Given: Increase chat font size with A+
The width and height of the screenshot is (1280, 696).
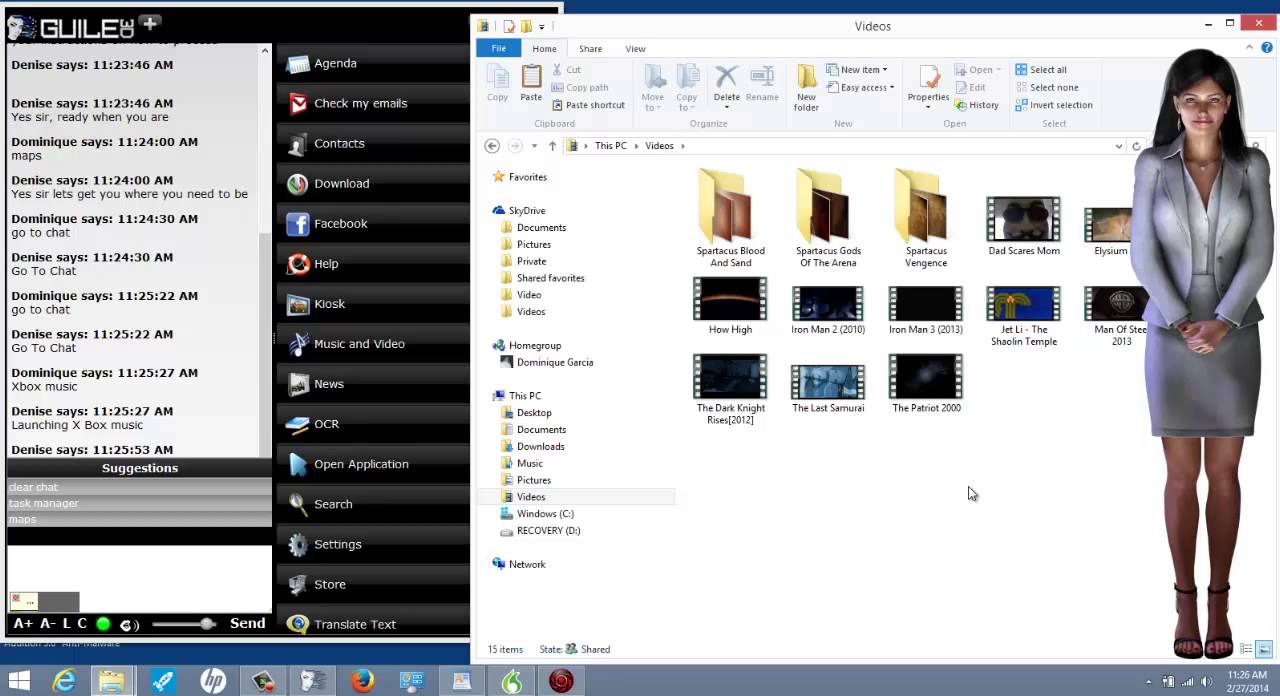Looking at the screenshot, I should [x=23, y=623].
